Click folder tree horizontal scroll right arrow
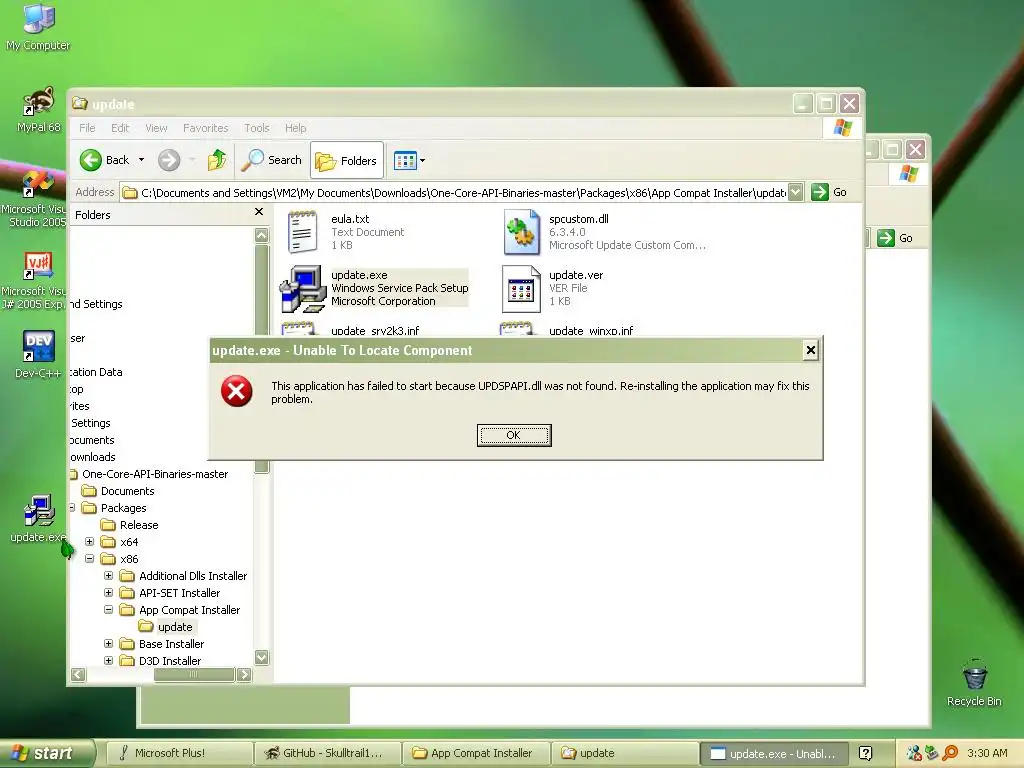Viewport: 1024px width, 768px height. tap(244, 675)
